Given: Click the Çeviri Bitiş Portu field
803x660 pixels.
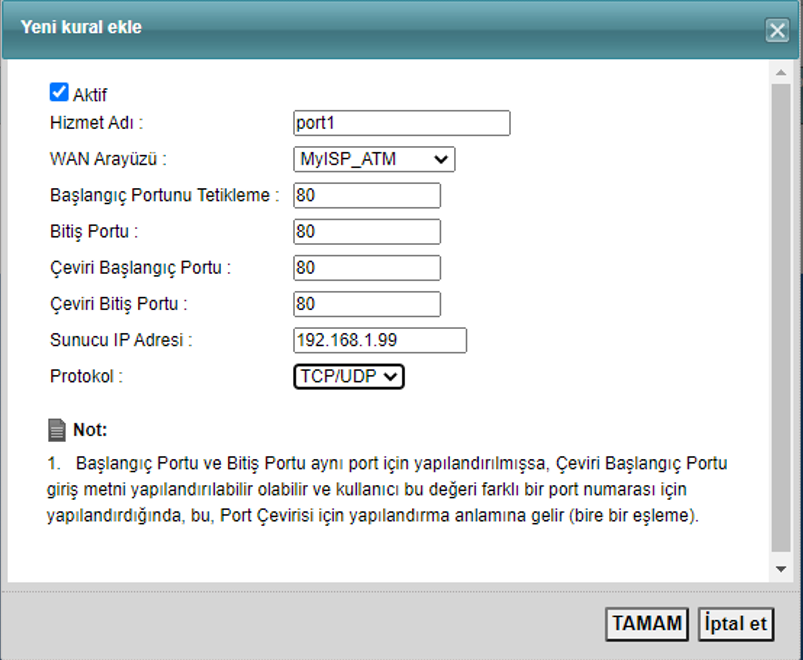Looking at the screenshot, I should click(x=367, y=304).
